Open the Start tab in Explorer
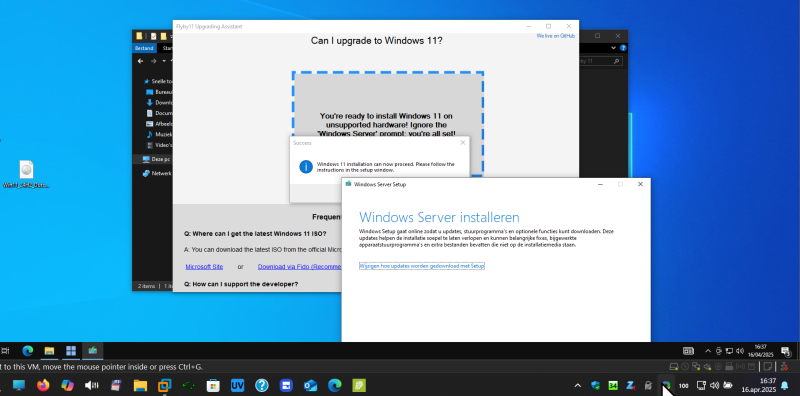Screen dimensions: 800x396 pyautogui.click(x=166, y=48)
